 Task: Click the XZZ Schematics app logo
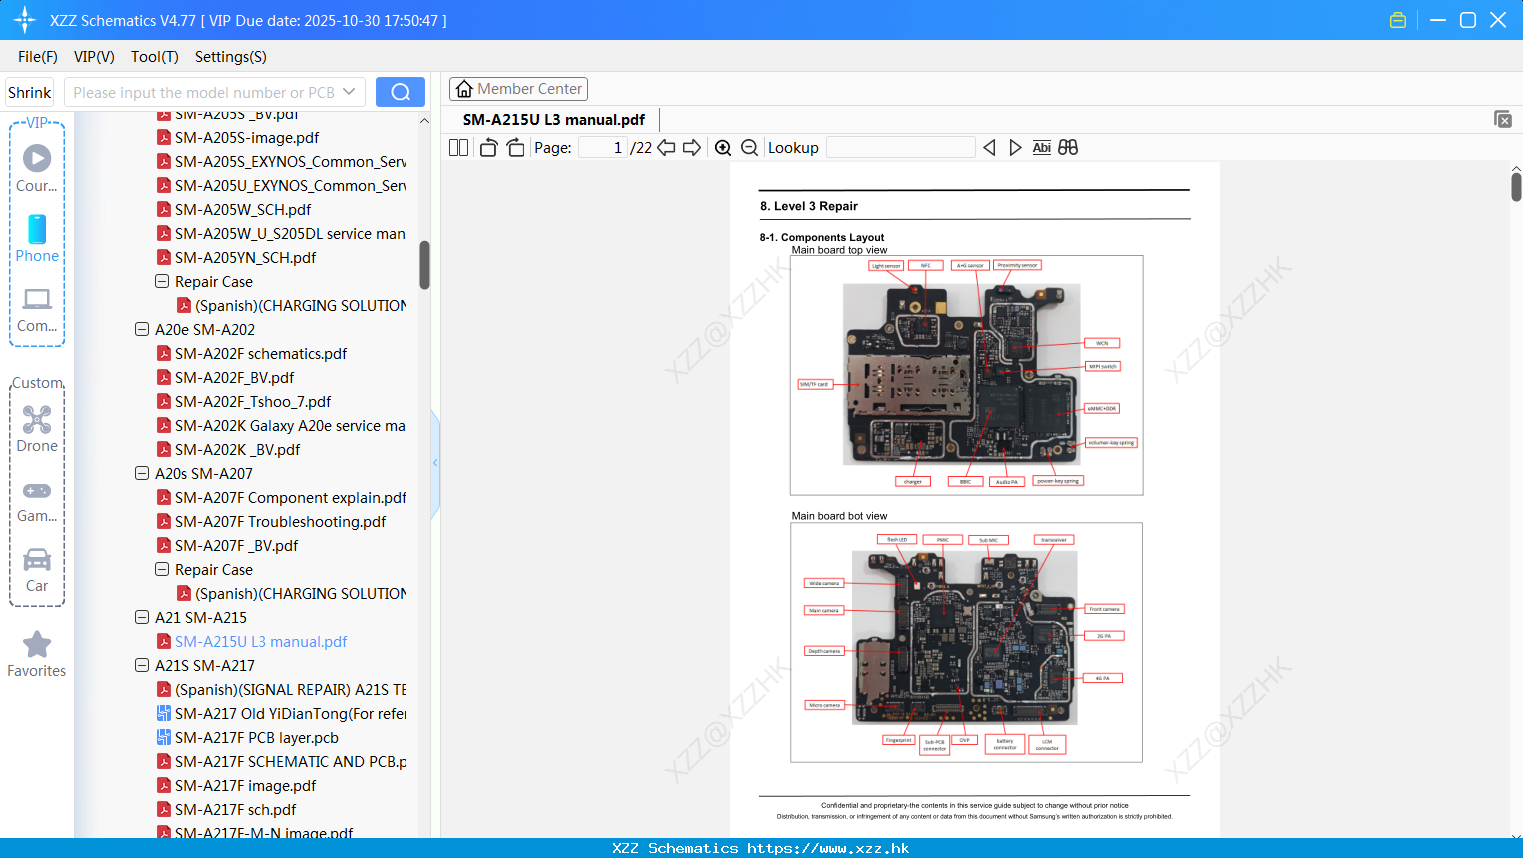pos(25,20)
